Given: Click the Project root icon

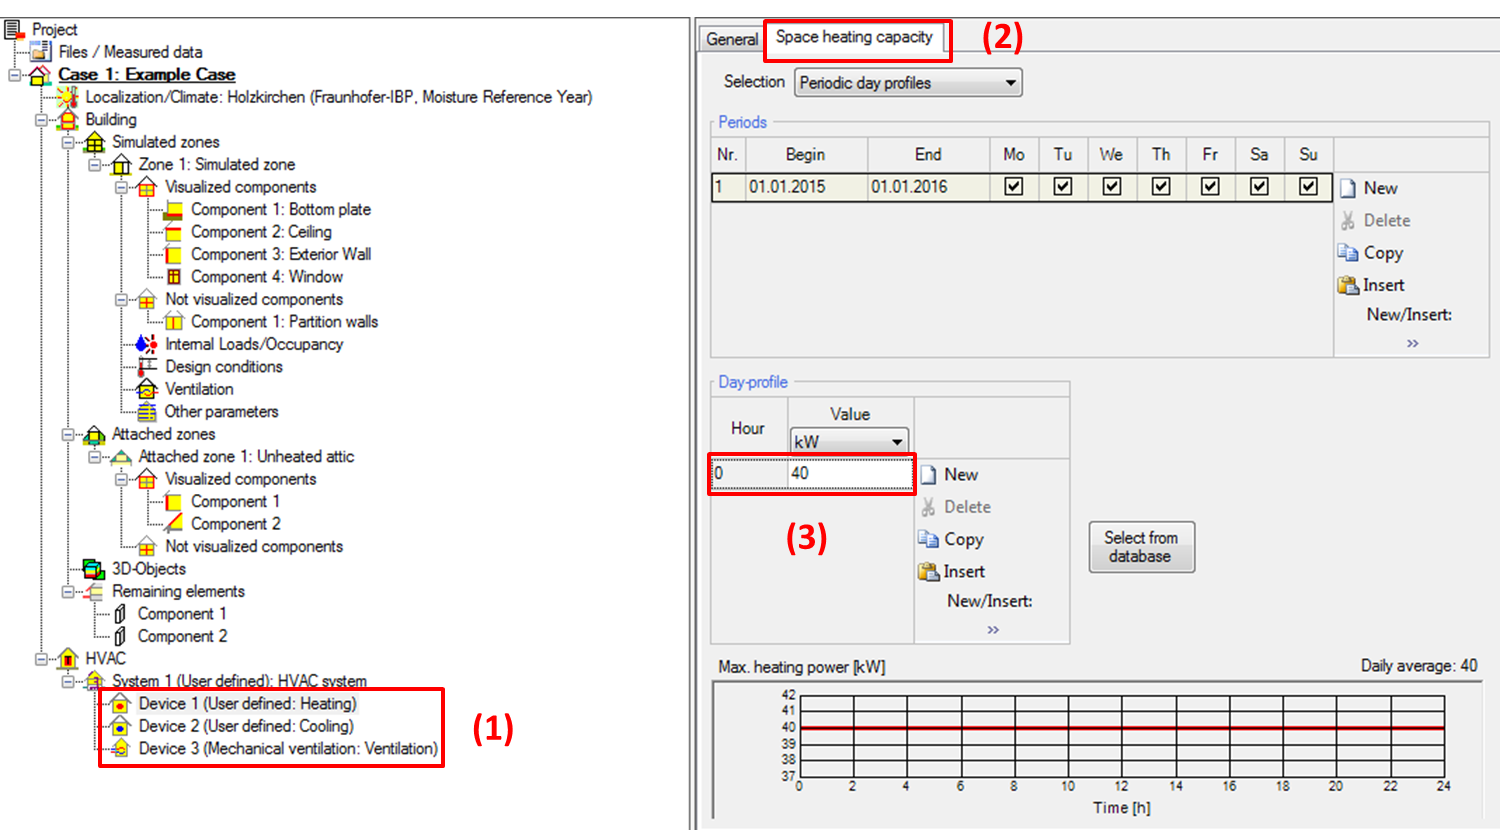Looking at the screenshot, I should (14, 29).
